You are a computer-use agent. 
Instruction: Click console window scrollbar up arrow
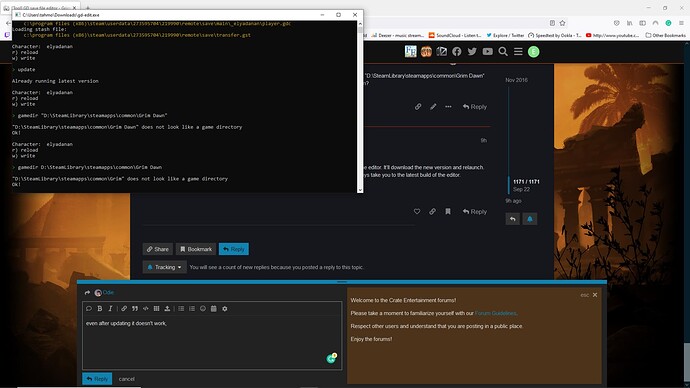tap(360, 24)
